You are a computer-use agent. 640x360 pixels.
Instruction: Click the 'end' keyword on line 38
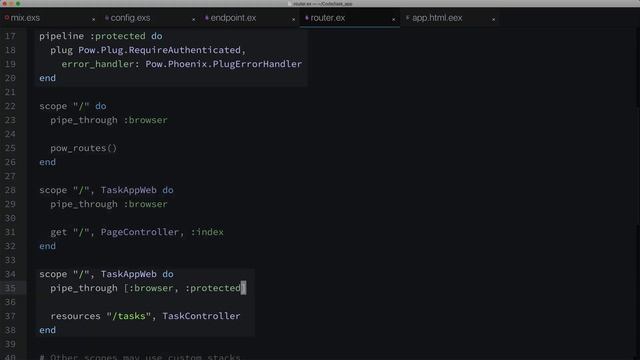tap(47, 330)
